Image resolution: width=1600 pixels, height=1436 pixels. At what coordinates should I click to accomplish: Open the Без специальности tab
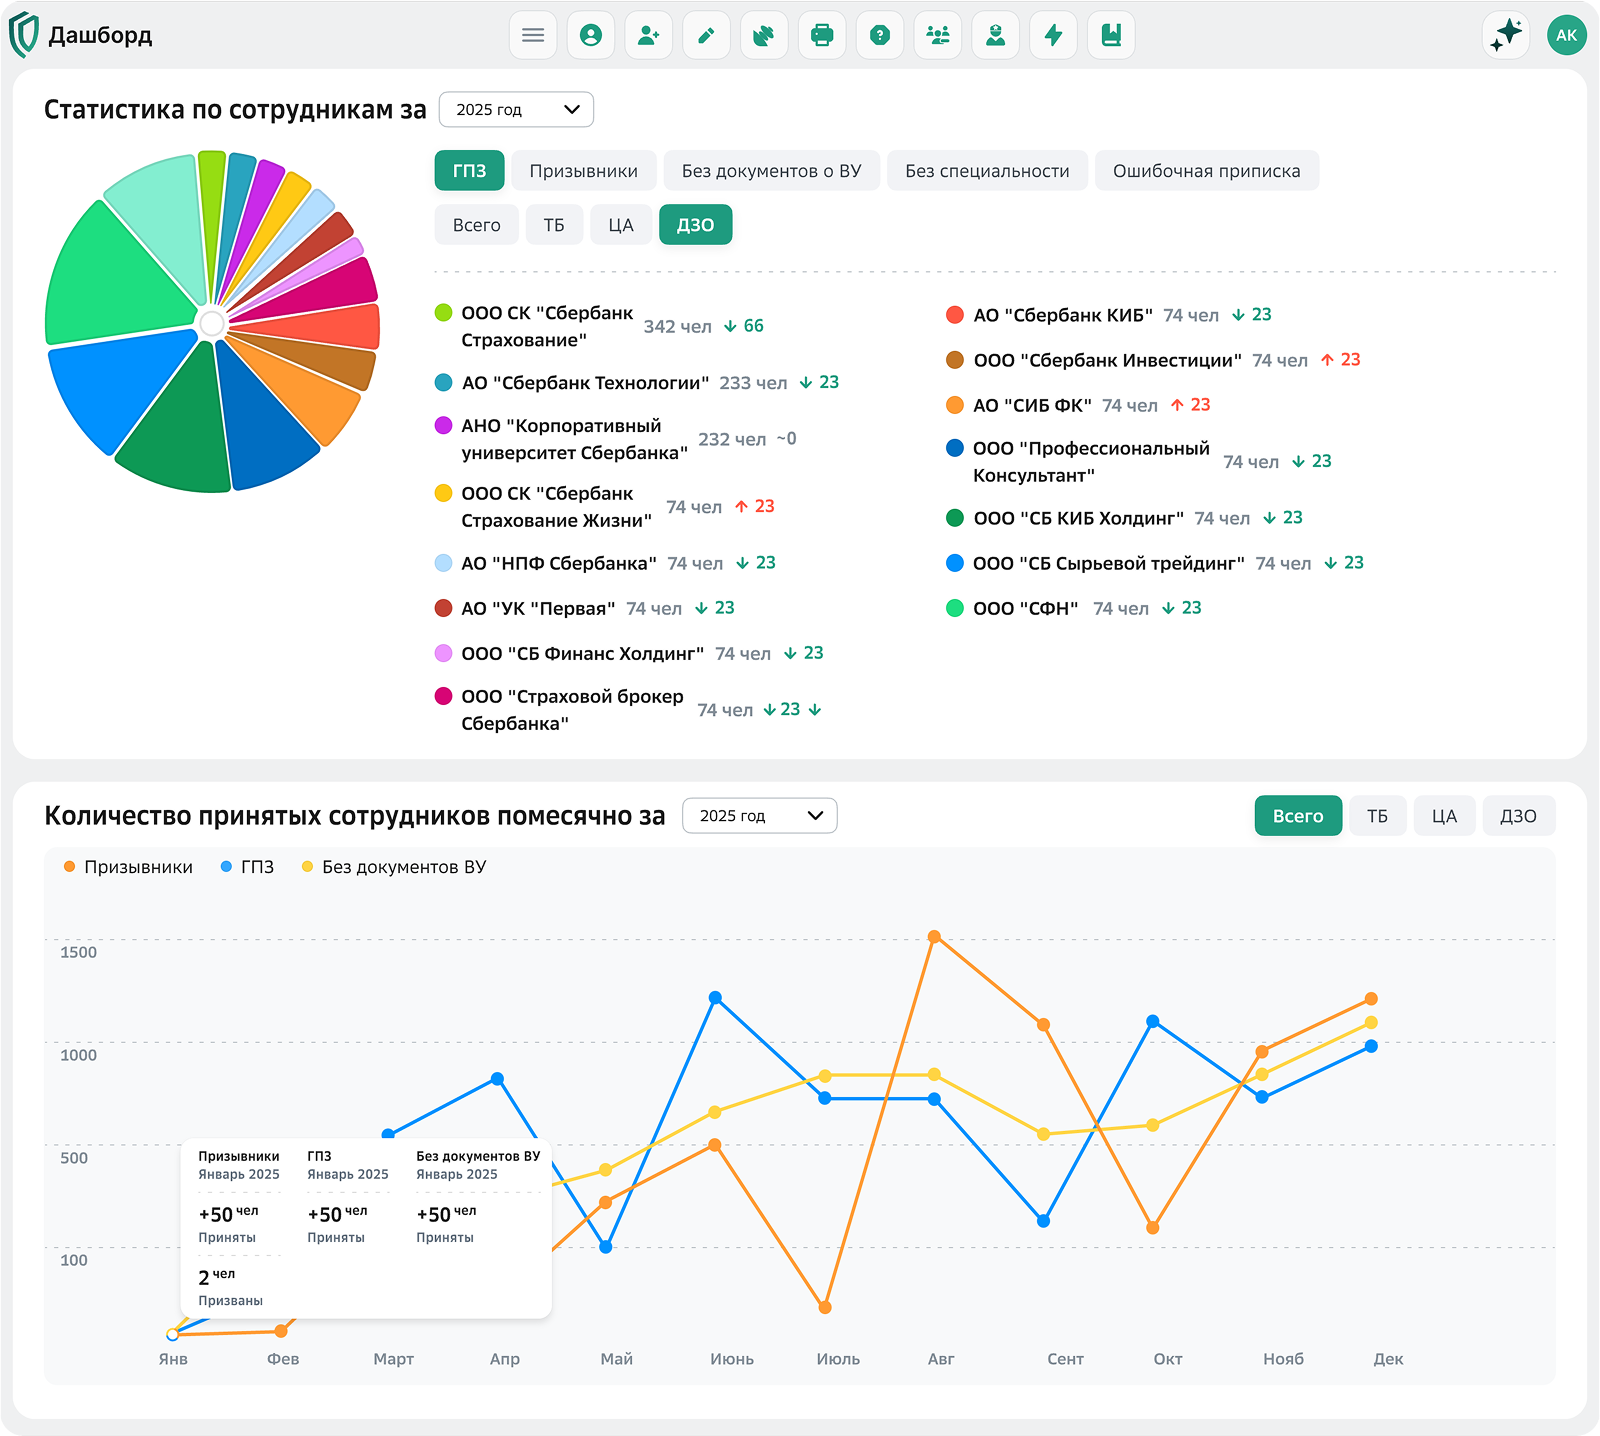(x=987, y=171)
